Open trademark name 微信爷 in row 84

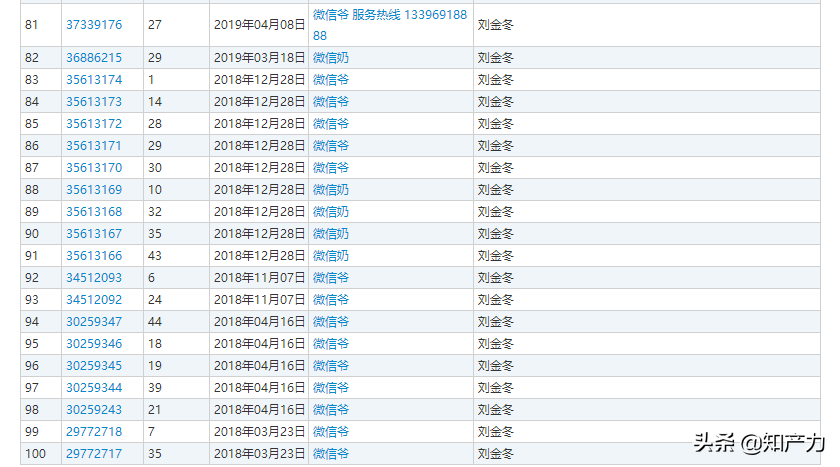pos(331,102)
